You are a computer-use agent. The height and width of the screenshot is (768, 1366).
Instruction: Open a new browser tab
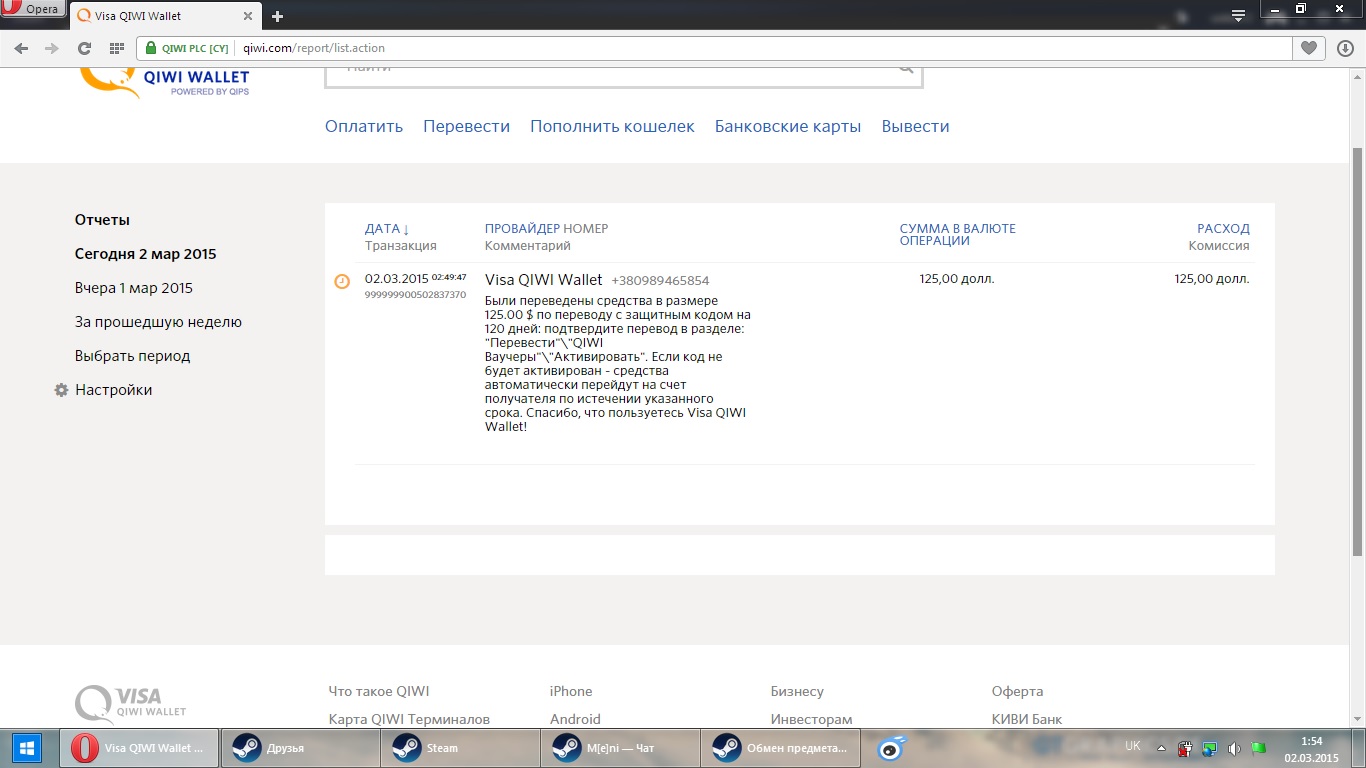click(277, 16)
